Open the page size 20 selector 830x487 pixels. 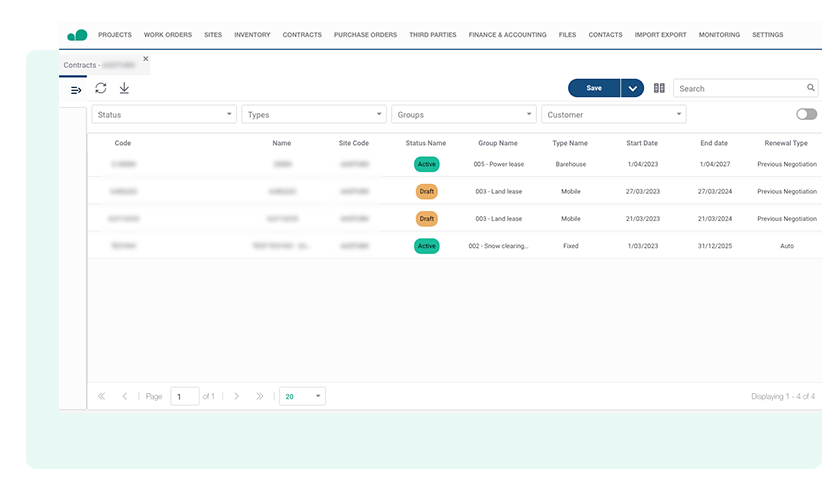tap(303, 396)
